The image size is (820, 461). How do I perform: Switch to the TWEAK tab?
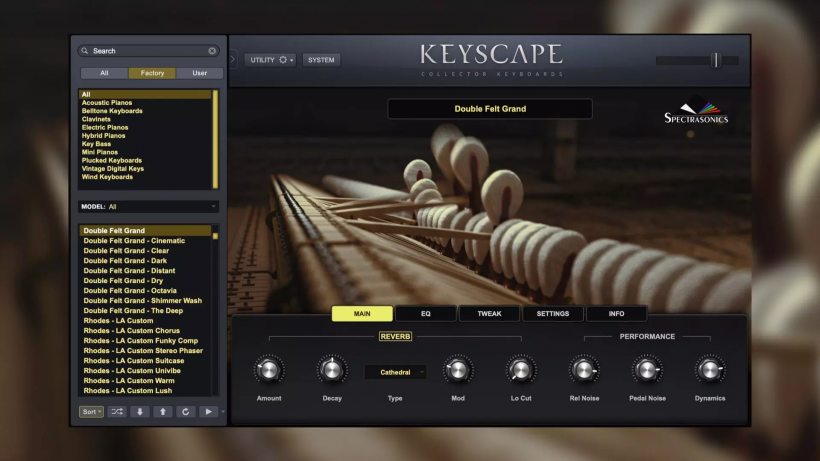pyautogui.click(x=489, y=314)
